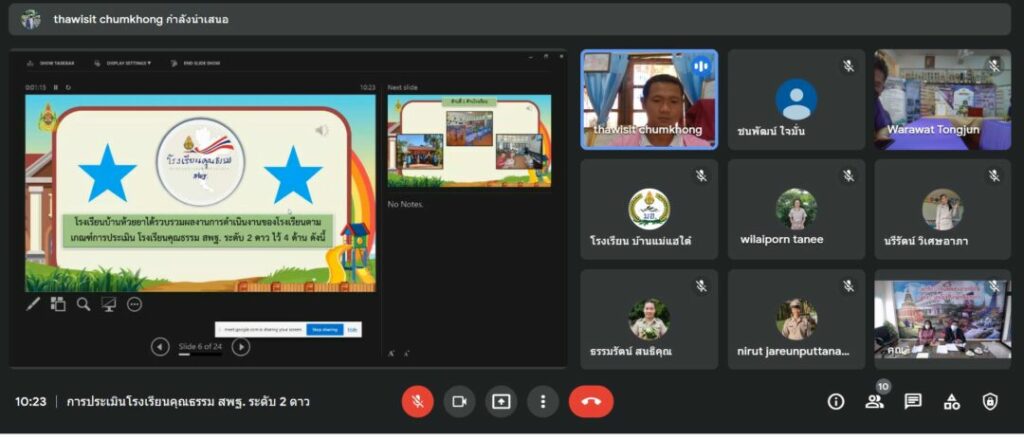The image size is (1024, 439).
Task: Toggle the camera button
Action: (x=459, y=401)
